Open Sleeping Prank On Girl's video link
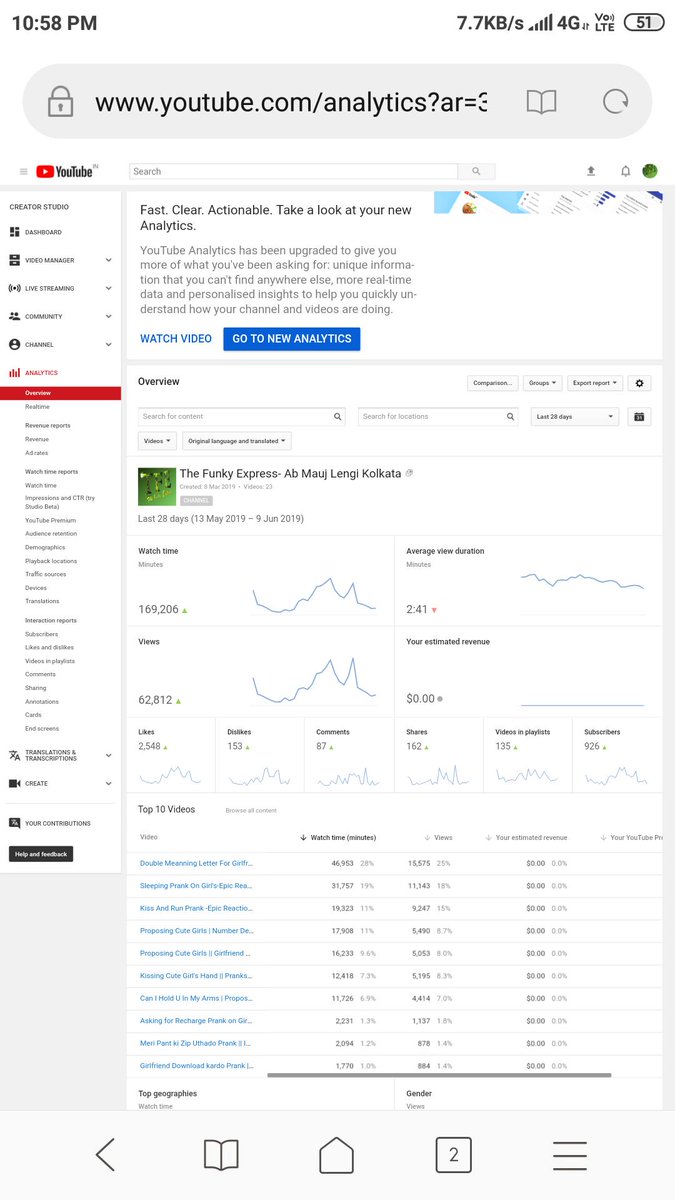This screenshot has width=675, height=1200. (196, 886)
